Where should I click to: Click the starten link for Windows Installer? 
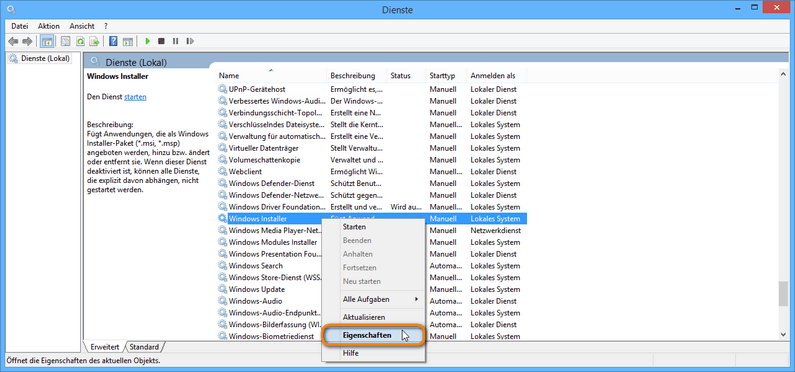click(135, 97)
